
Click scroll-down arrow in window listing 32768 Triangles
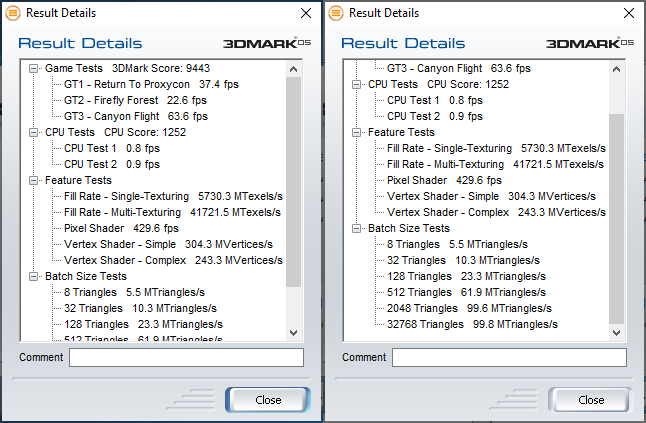tap(616, 333)
